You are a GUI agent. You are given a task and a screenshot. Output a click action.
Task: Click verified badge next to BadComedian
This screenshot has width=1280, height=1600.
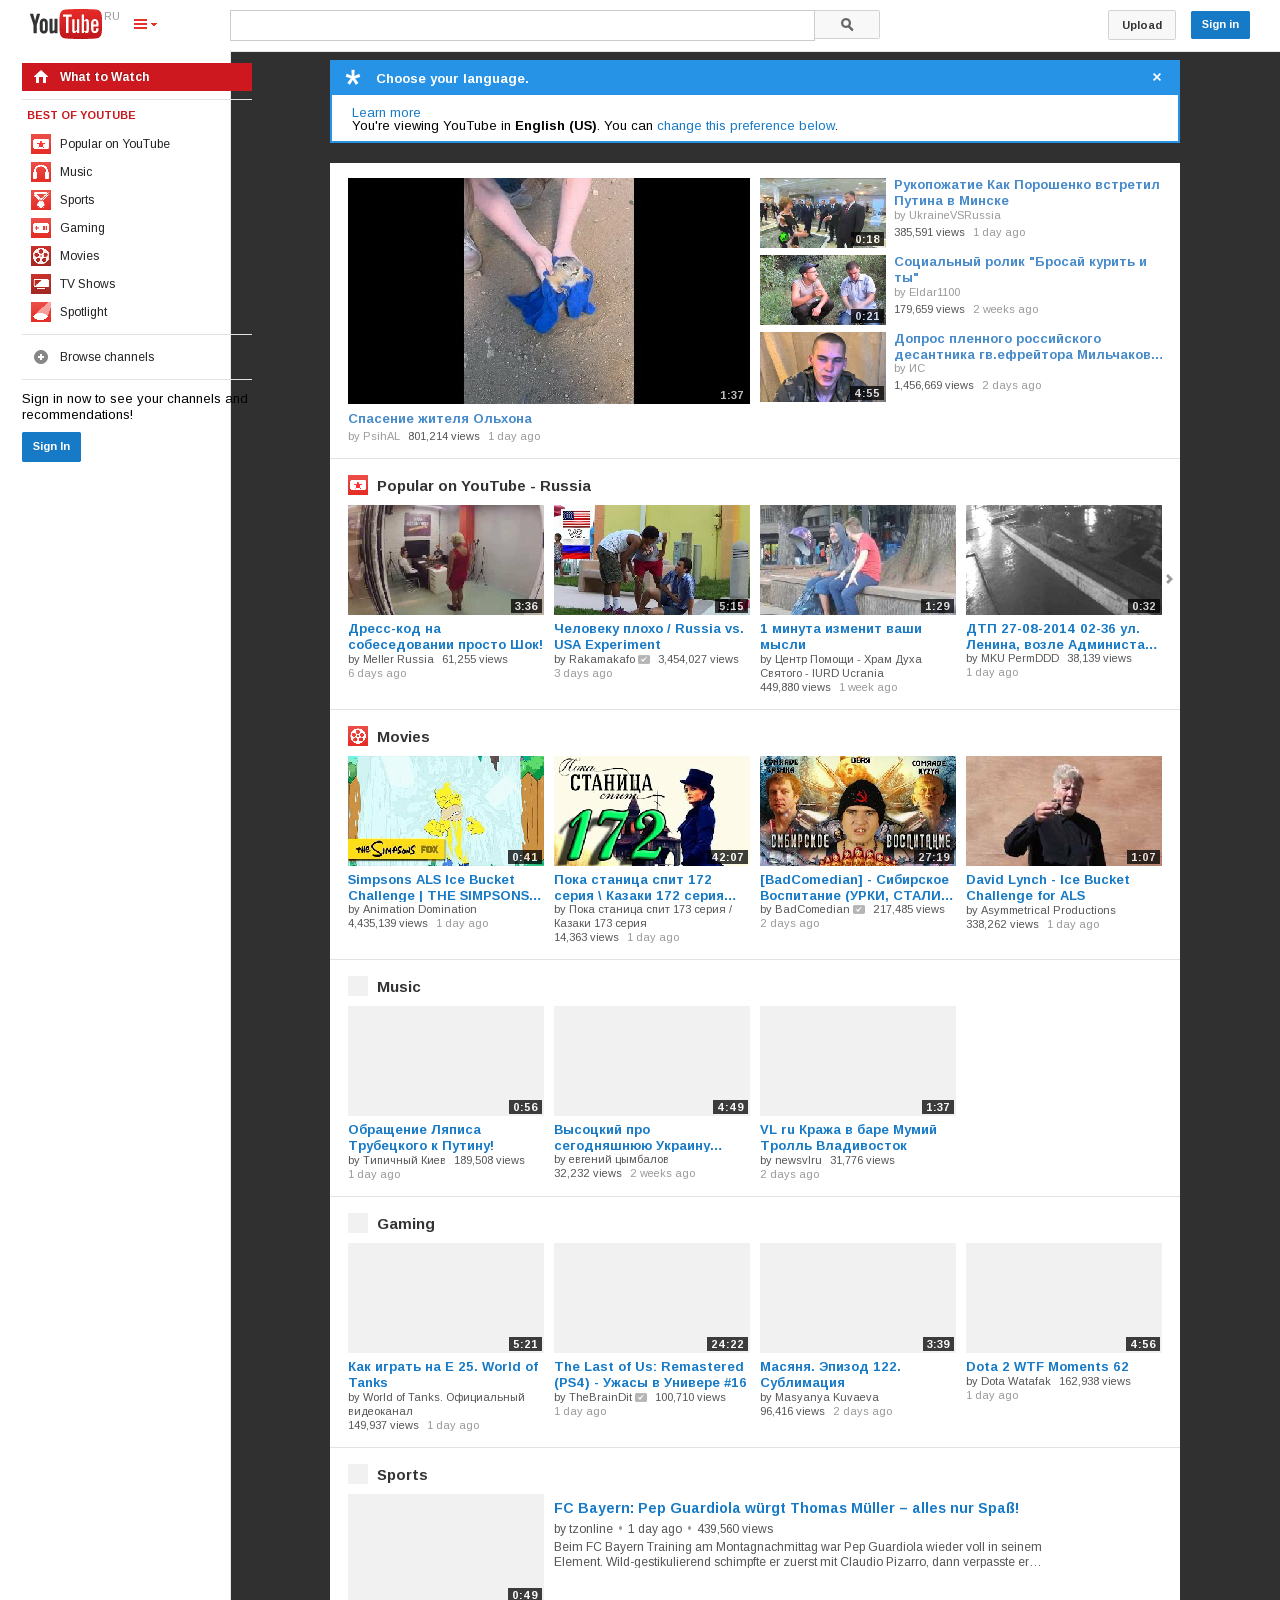tap(859, 910)
